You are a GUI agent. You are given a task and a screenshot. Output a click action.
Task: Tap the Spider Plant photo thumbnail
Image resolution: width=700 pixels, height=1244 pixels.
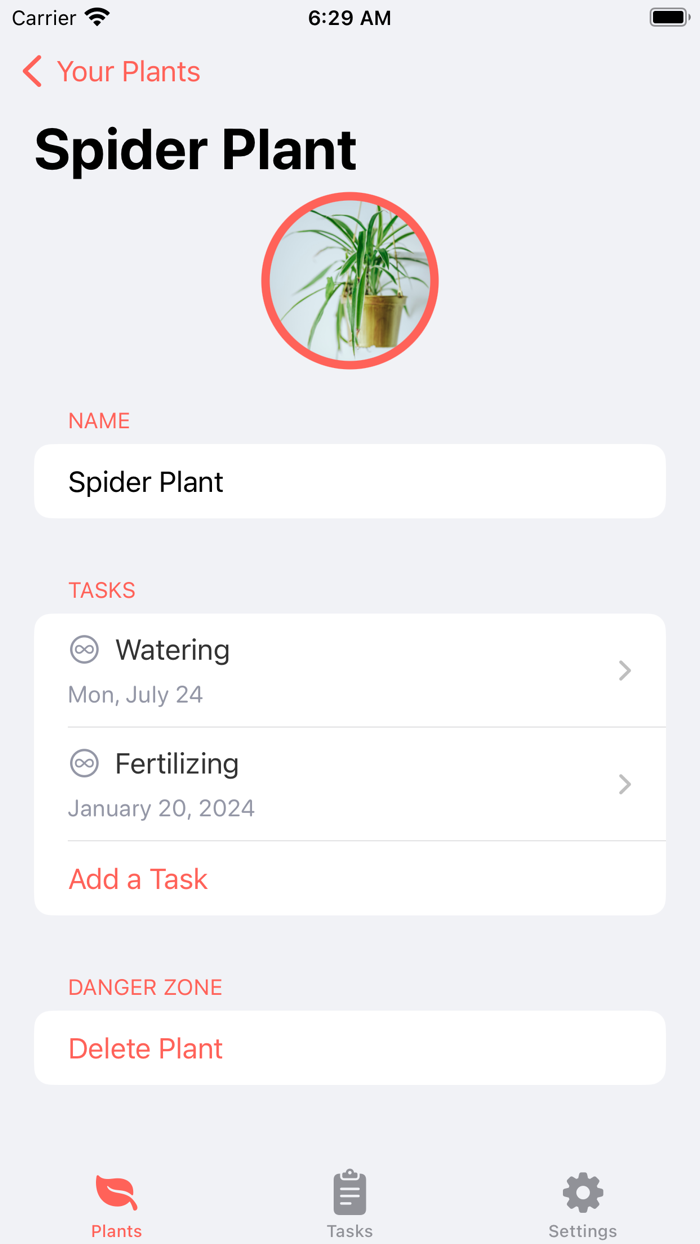350,281
